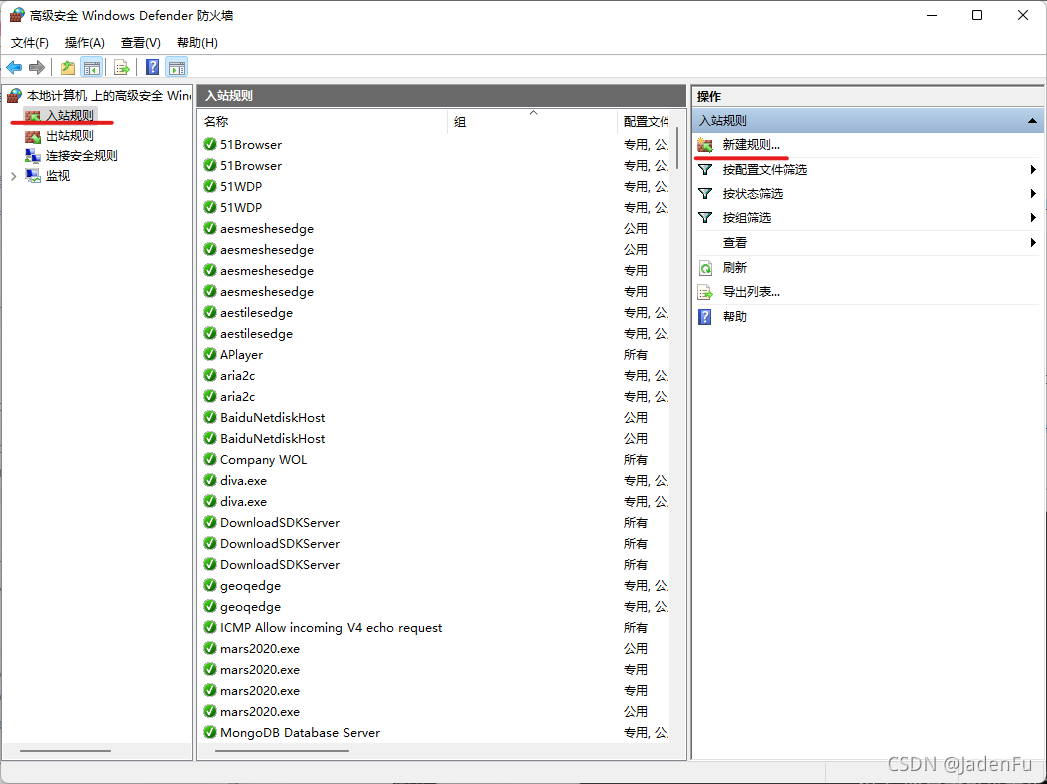Click the green check icon of Company WOL rule

click(210, 459)
